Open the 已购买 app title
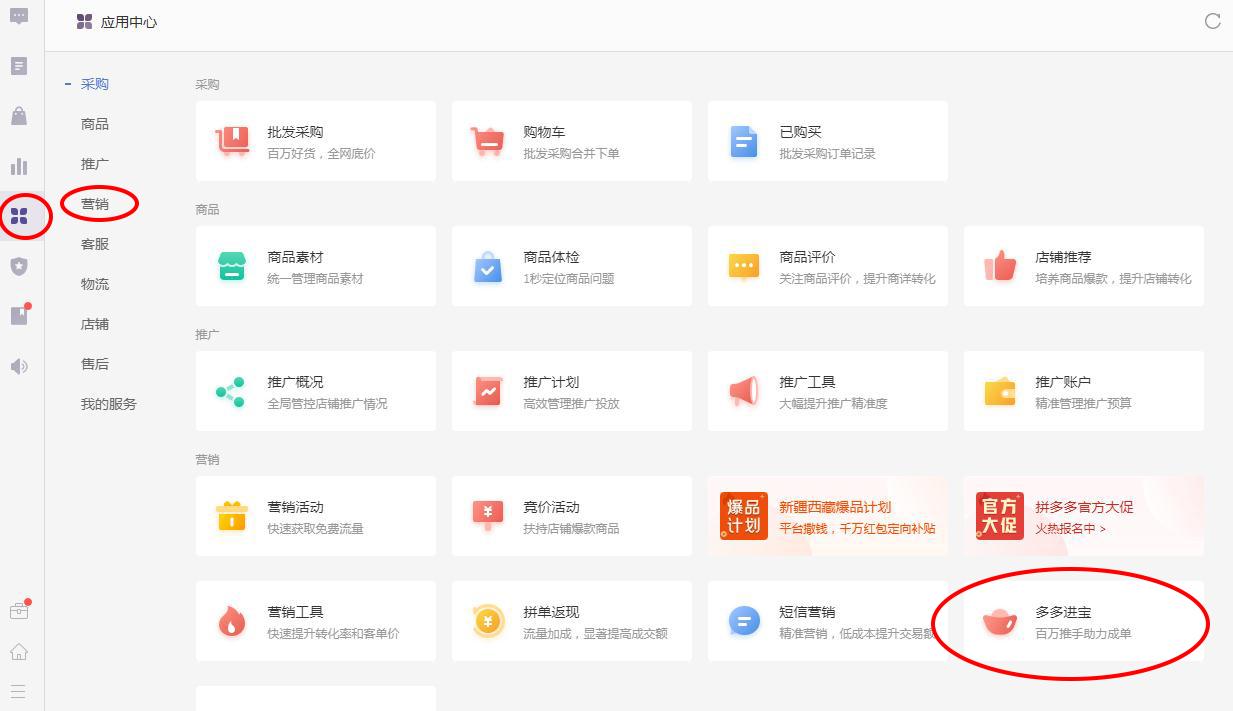The width and height of the screenshot is (1233, 711). coord(800,132)
